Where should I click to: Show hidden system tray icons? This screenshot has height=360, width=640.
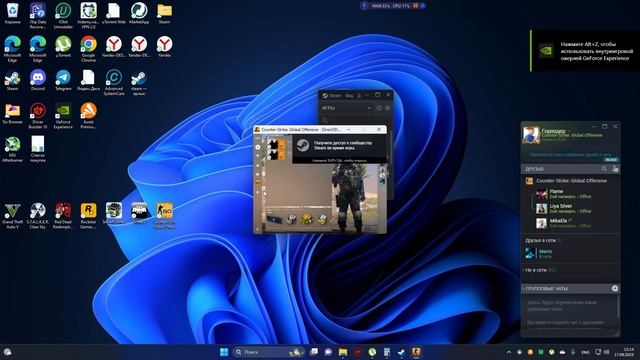(509, 352)
